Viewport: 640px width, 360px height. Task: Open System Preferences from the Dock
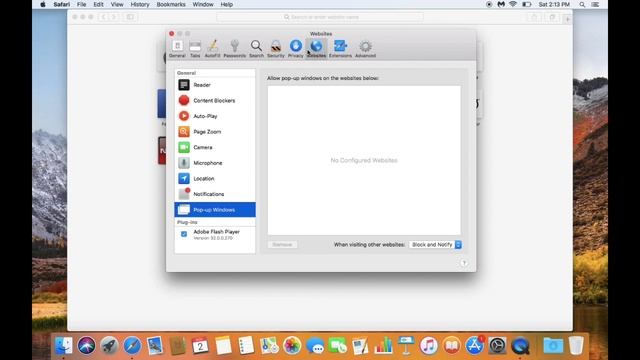pos(497,346)
